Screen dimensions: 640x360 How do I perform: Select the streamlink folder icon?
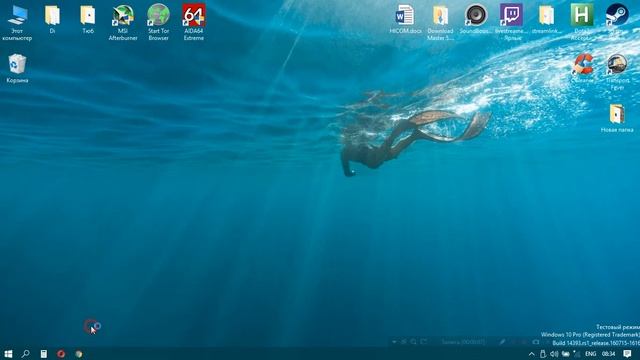546,19
